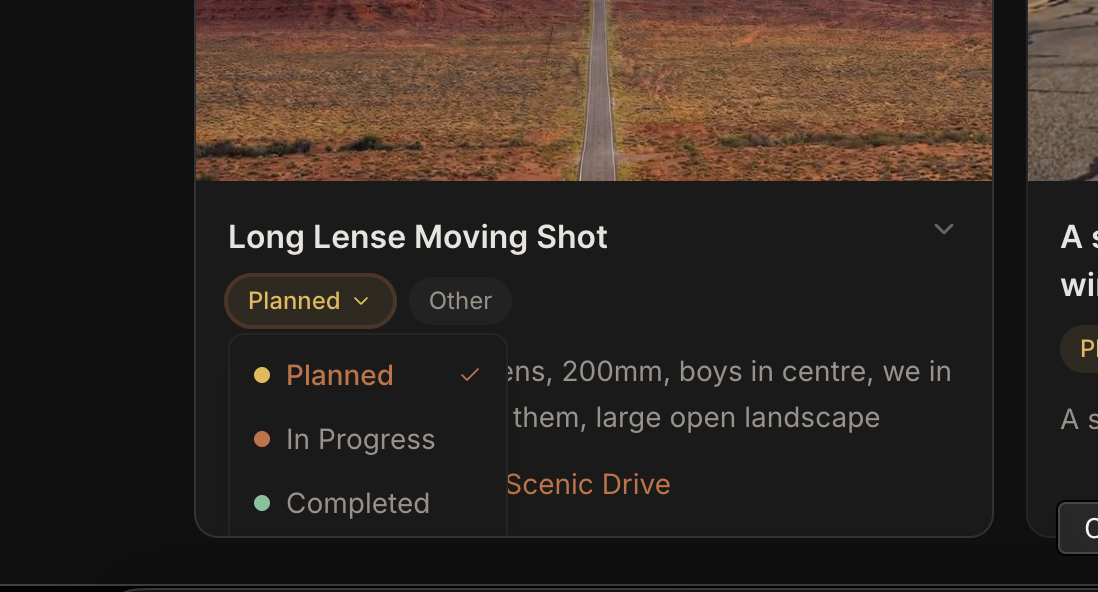Click the neighboring card's cut-off title
This screenshot has height=592, width=1098.
tap(1078, 260)
